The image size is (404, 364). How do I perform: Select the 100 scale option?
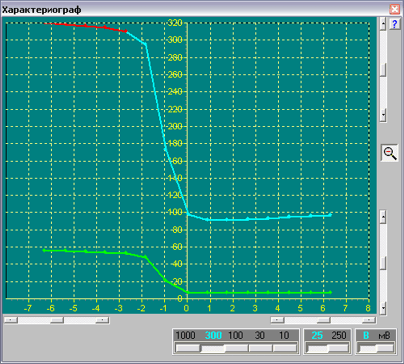(x=236, y=335)
